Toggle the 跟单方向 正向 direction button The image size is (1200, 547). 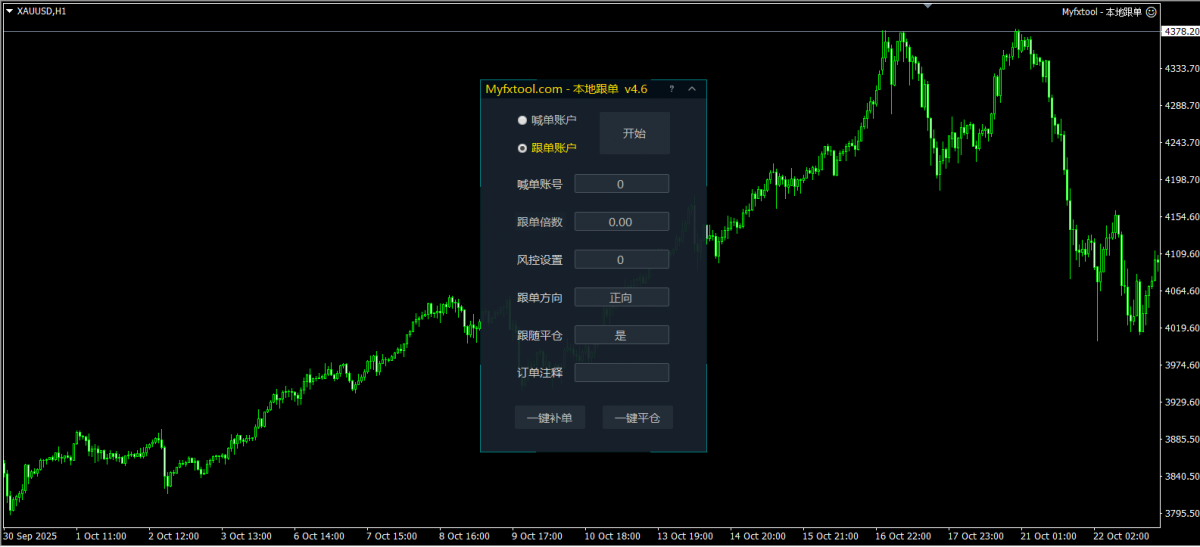(x=621, y=297)
